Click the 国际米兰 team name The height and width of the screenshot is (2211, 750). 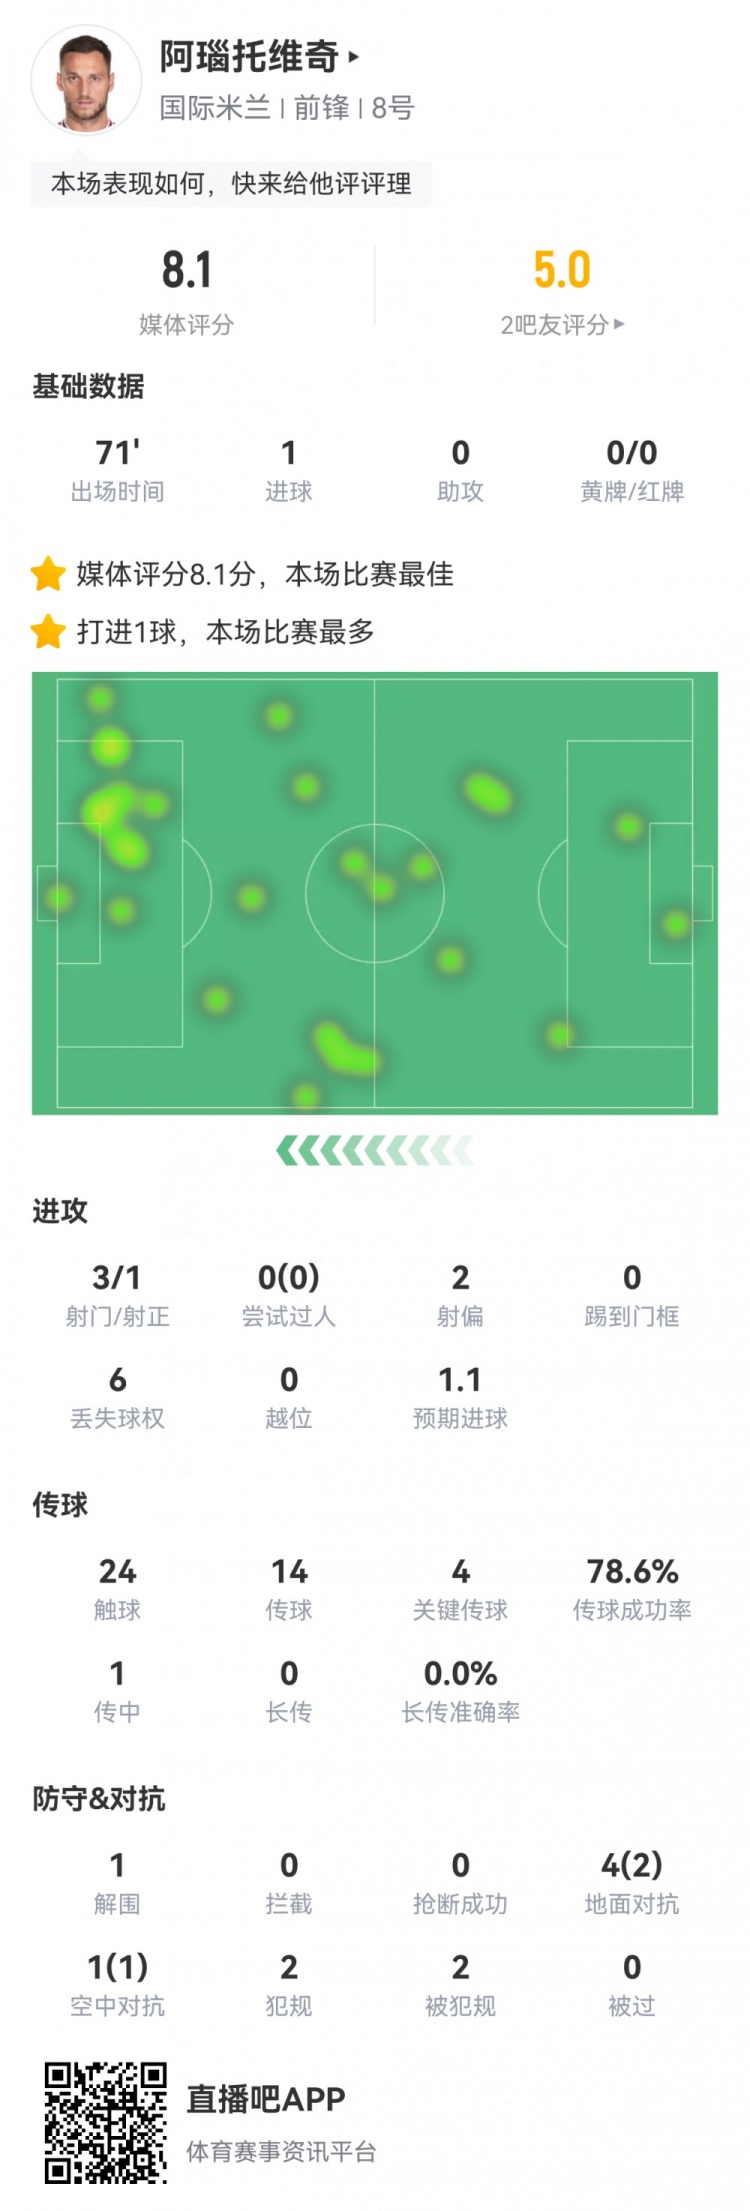tap(215, 108)
